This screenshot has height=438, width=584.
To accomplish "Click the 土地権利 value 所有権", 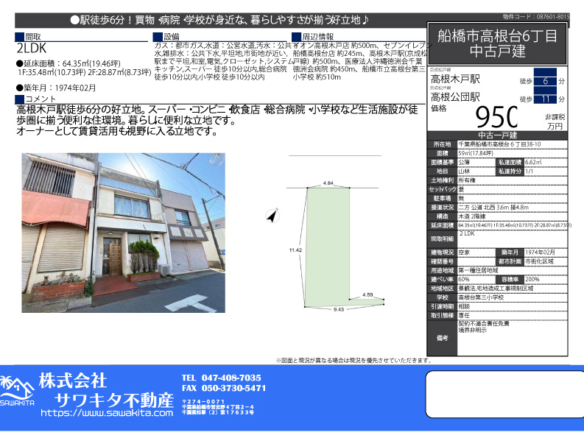I will point(467,180).
